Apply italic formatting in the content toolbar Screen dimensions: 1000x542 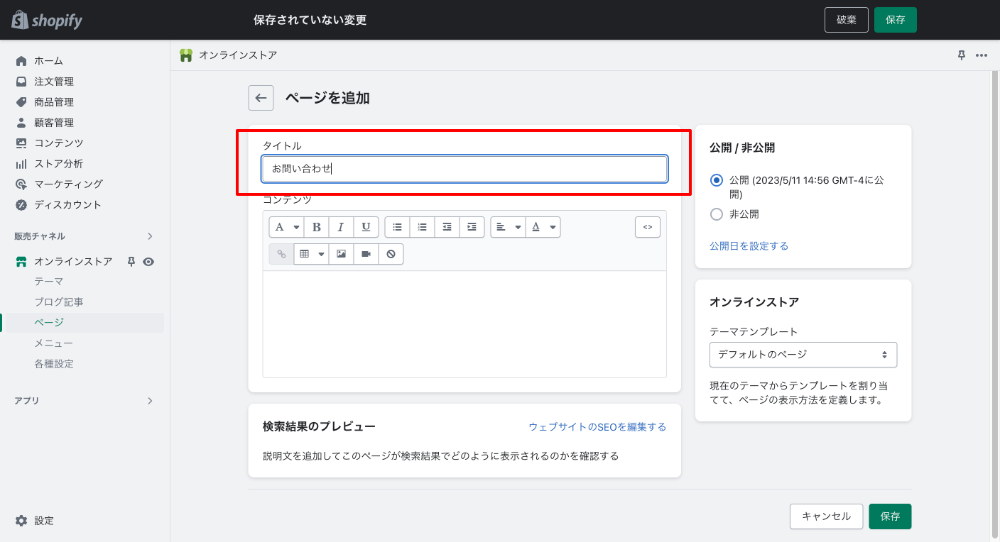pos(342,227)
